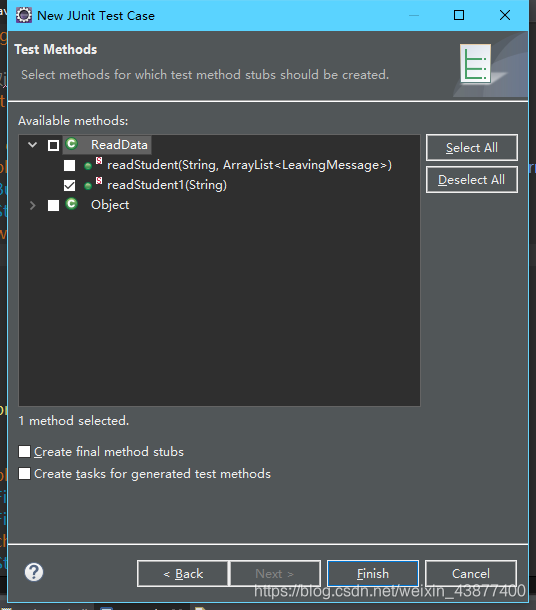Uncheck the readStudent1(String) checkbox
This screenshot has height=610, width=536.
[70, 185]
